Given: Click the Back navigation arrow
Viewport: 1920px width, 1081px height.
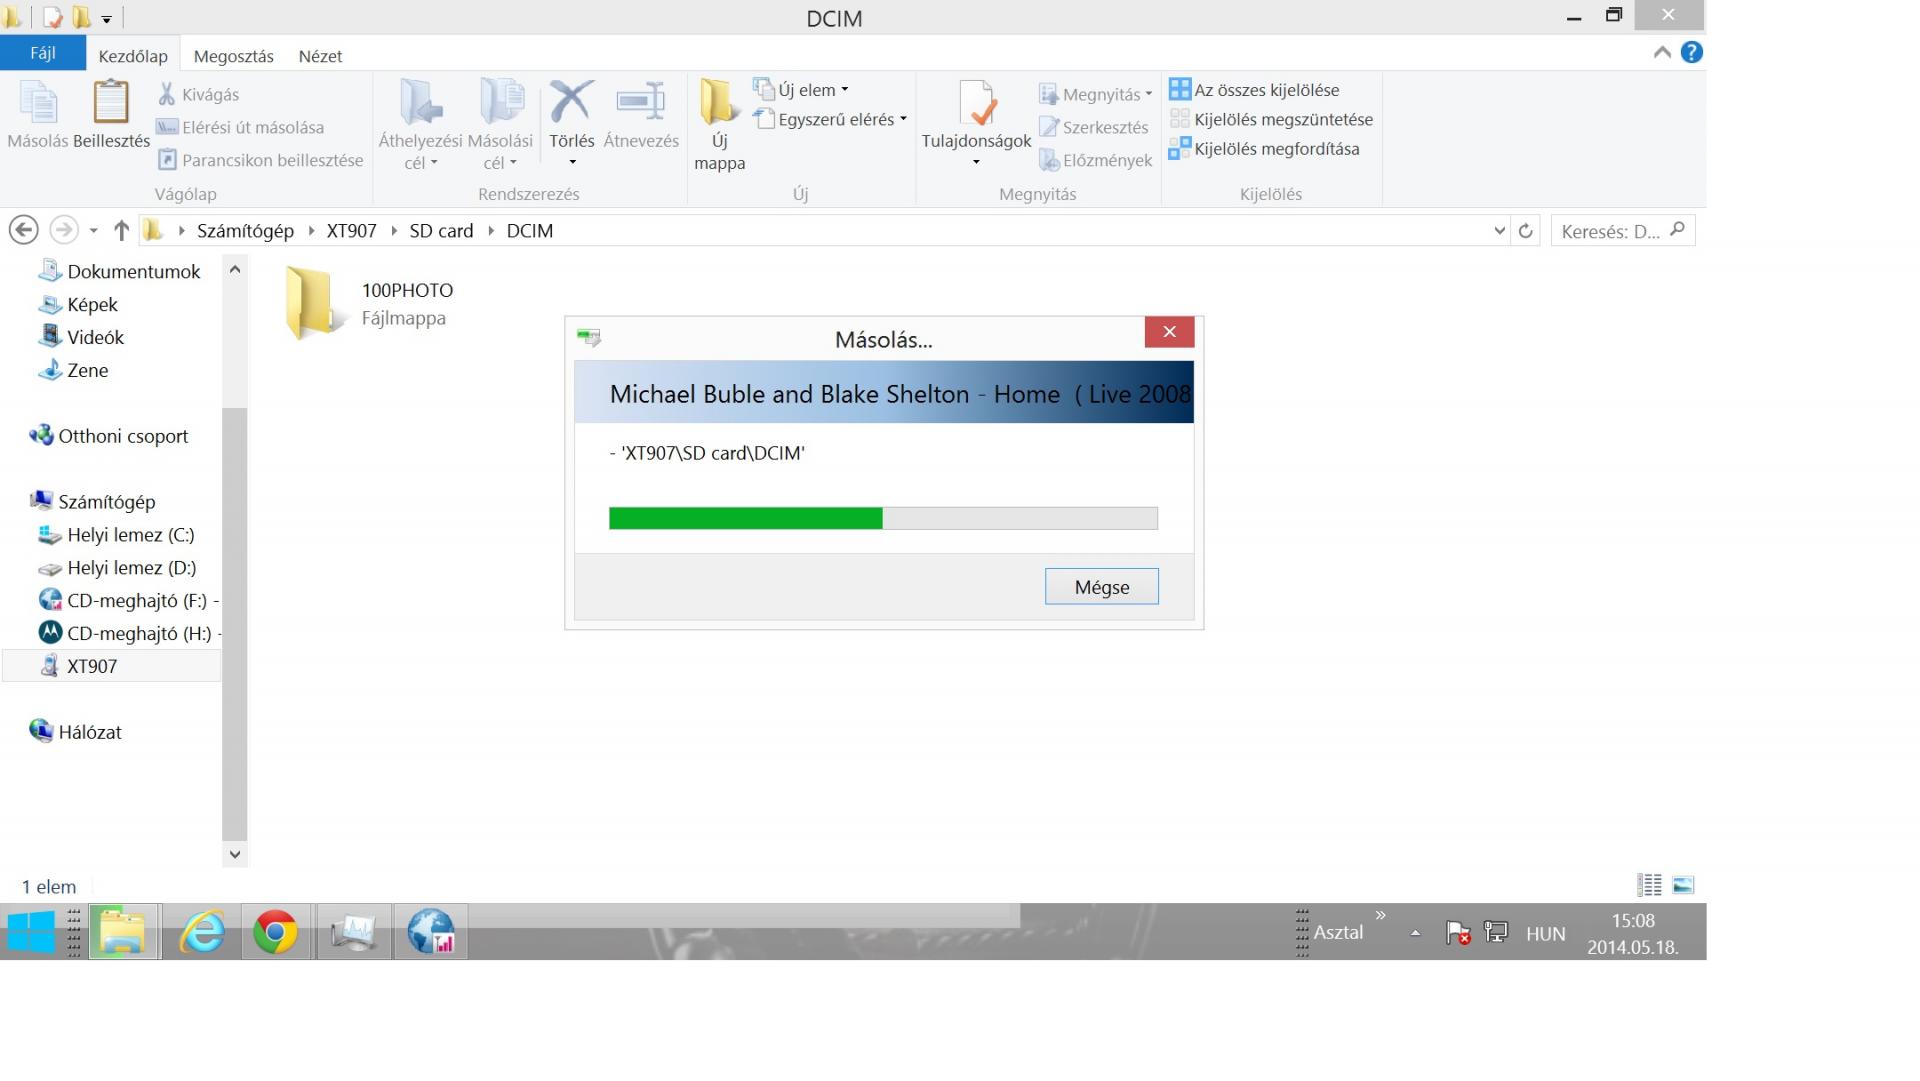Looking at the screenshot, I should tap(24, 230).
